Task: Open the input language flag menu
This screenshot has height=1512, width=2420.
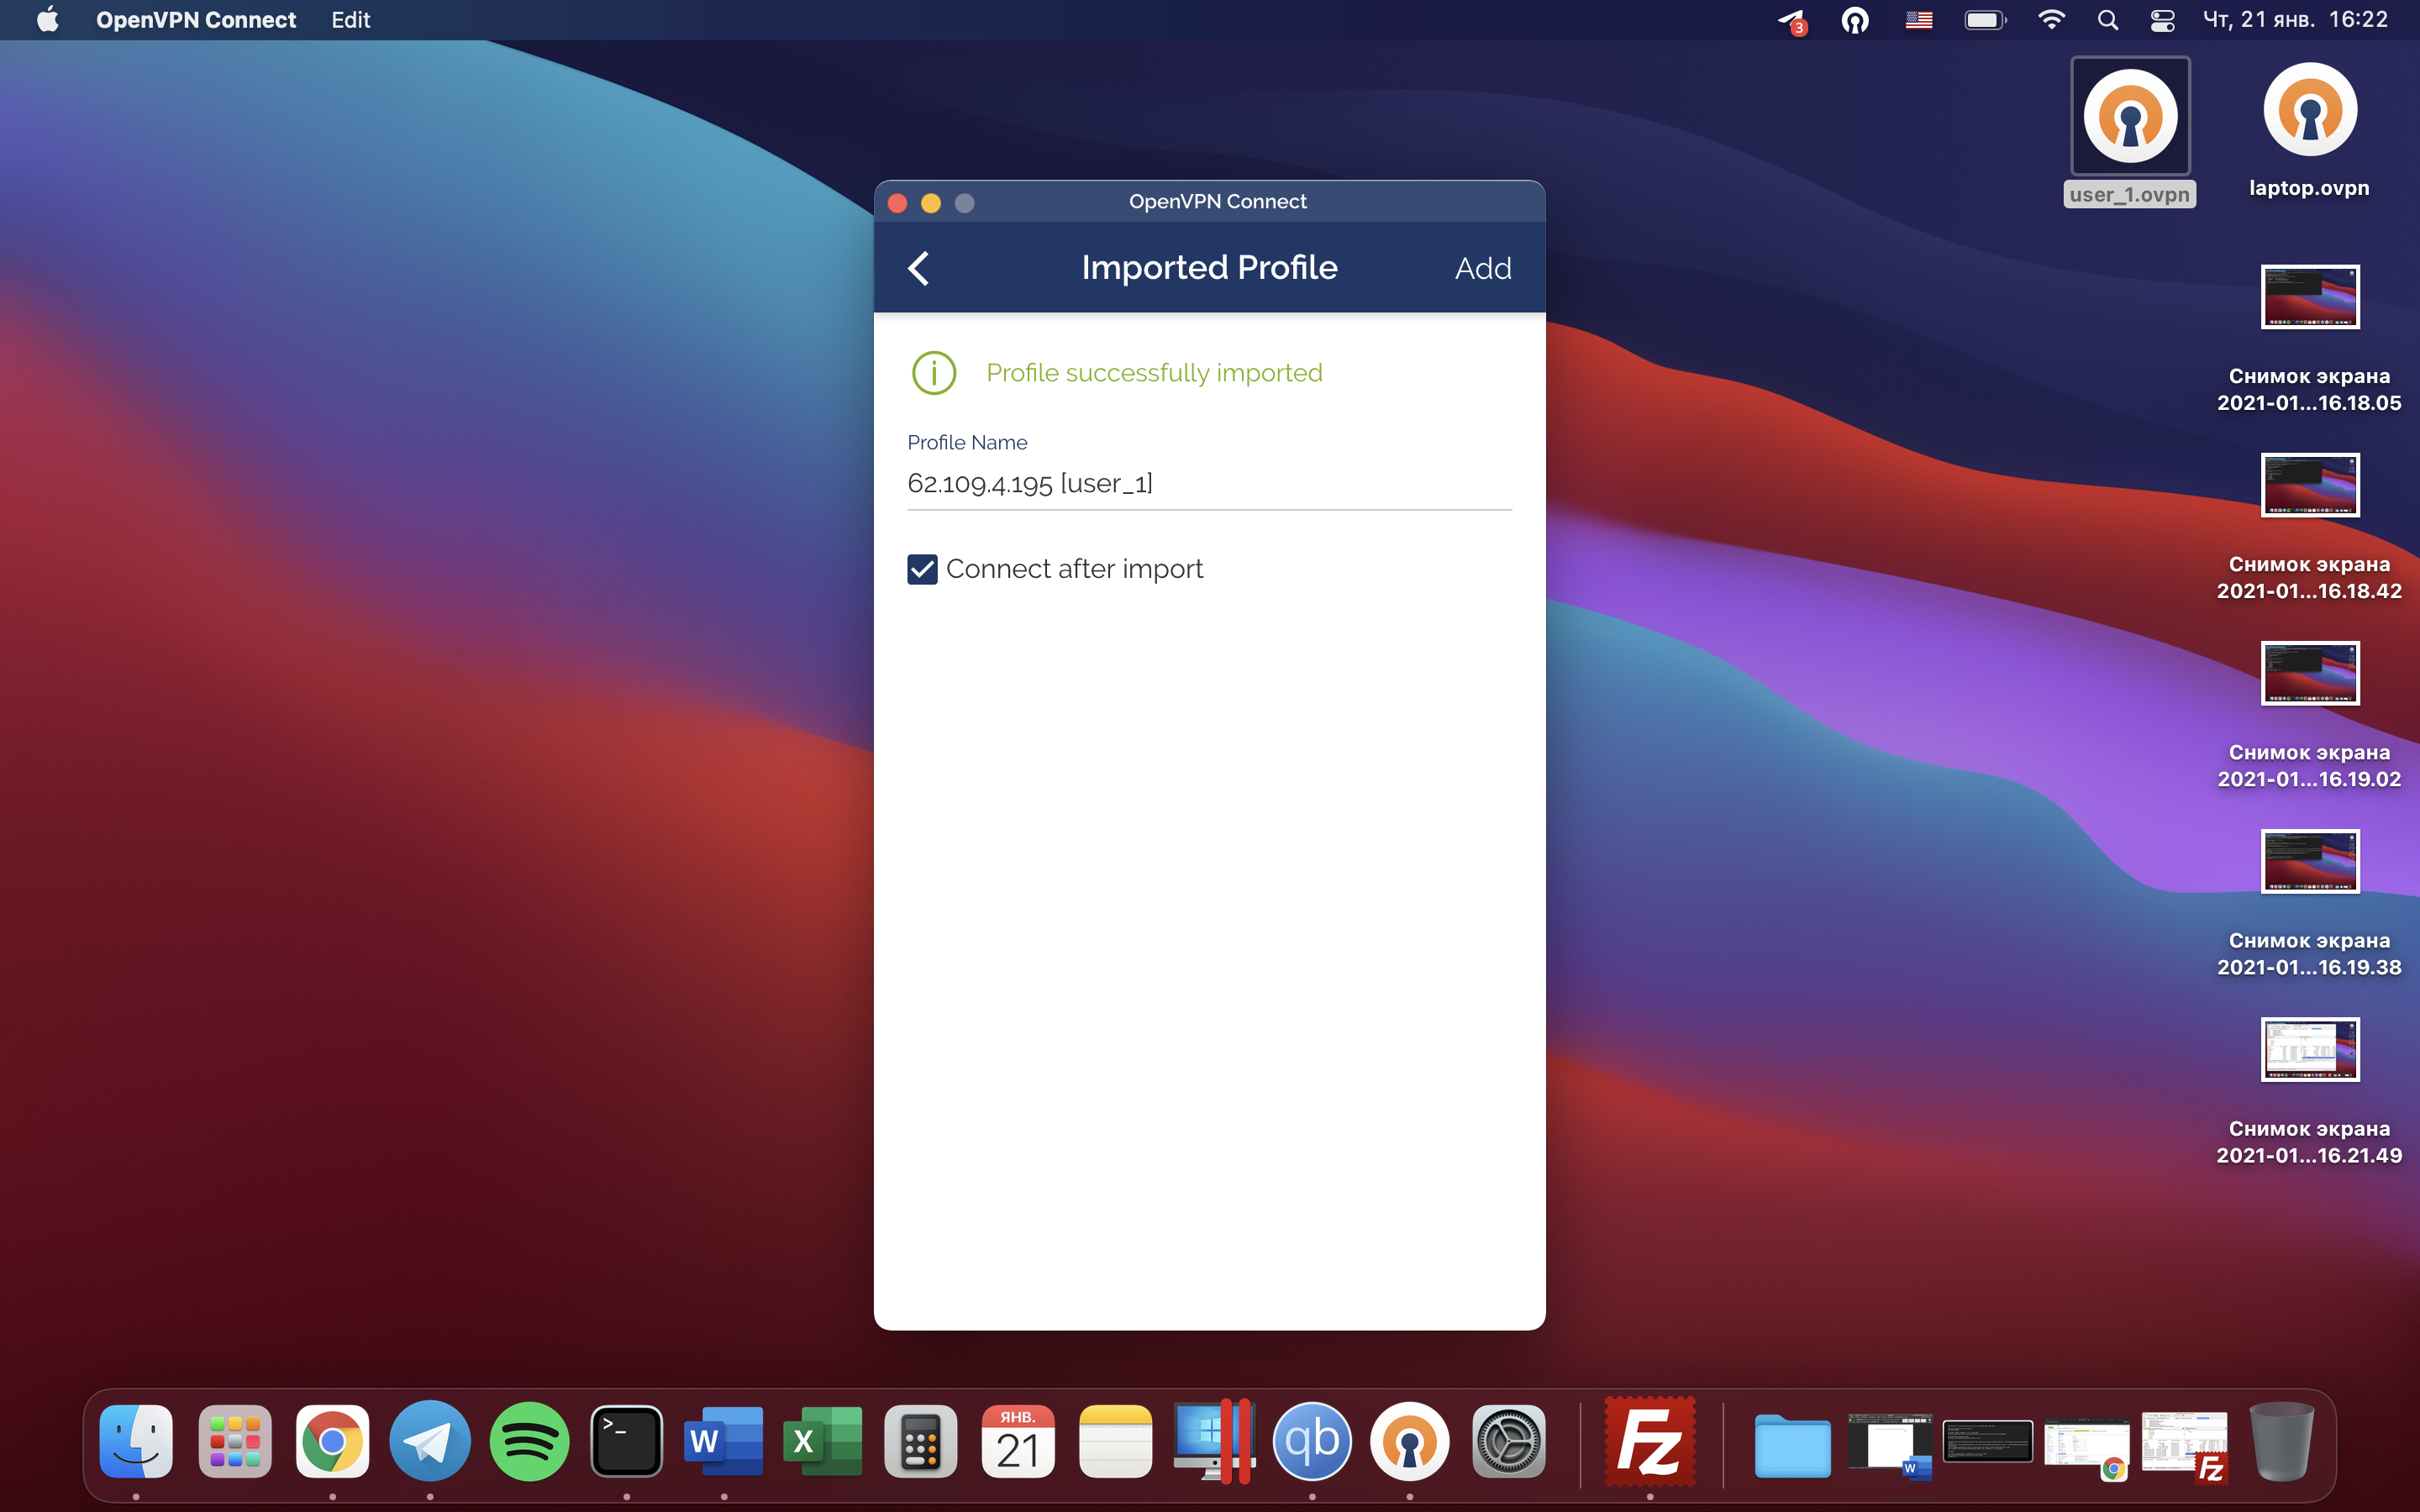Action: pyautogui.click(x=1918, y=20)
